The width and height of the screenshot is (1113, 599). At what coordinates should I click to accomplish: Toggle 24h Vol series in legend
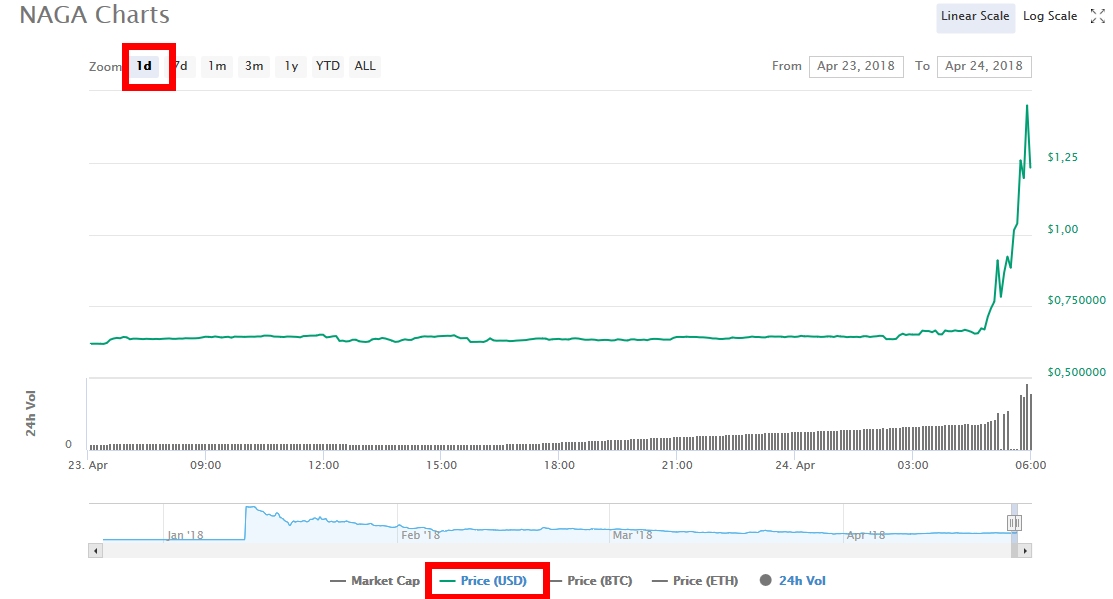tap(793, 581)
